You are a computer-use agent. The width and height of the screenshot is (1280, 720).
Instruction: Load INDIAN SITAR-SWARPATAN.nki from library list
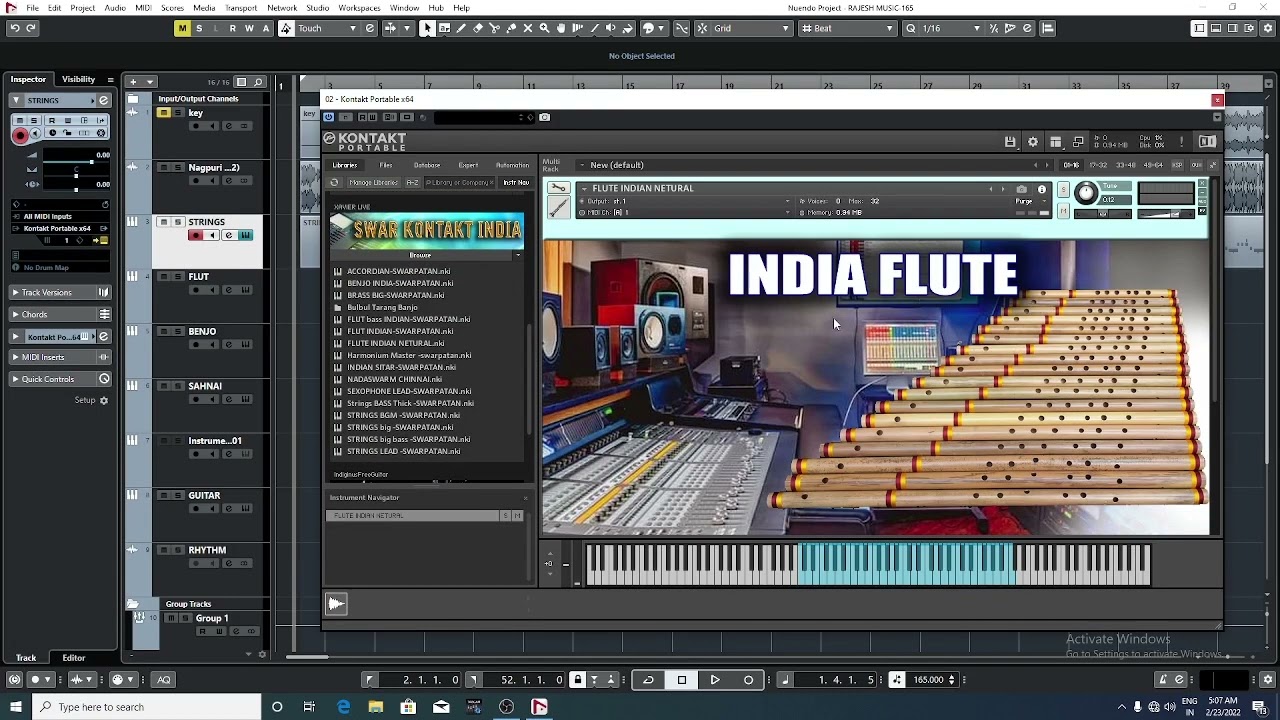click(401, 367)
